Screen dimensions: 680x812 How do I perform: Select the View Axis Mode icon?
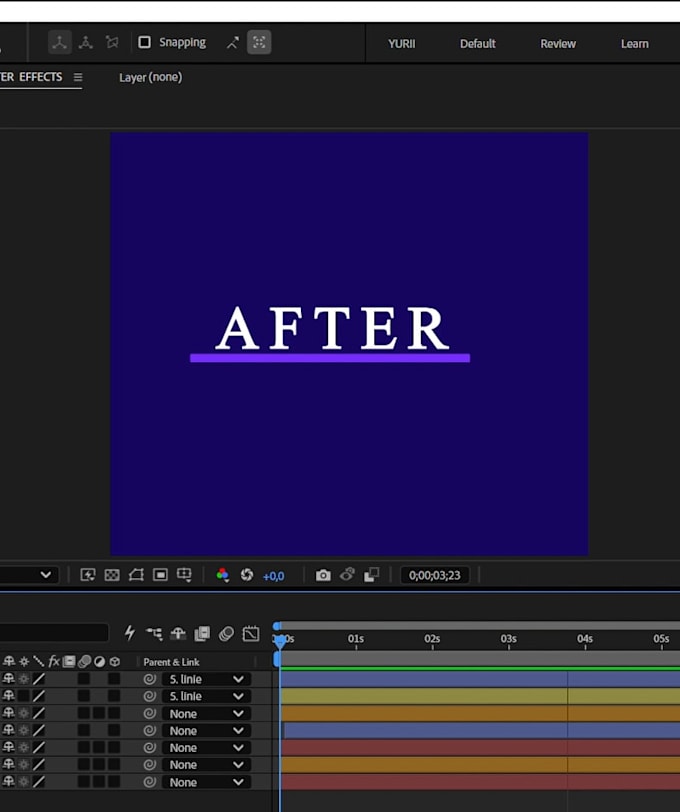click(112, 42)
